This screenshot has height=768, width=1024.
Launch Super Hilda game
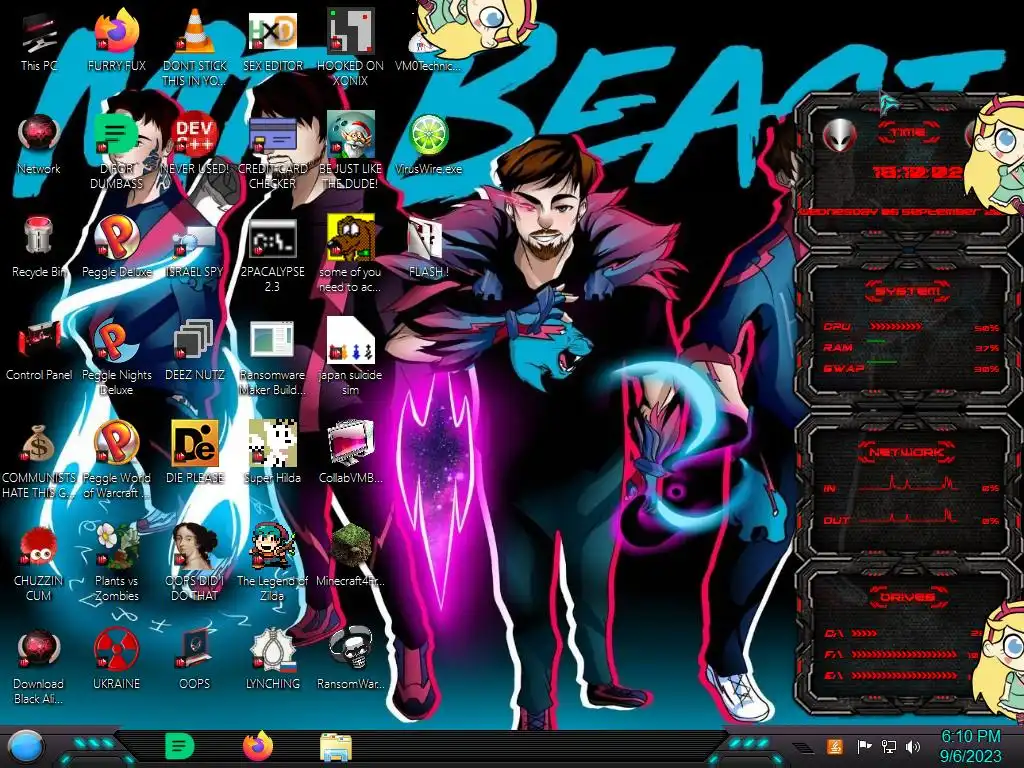click(272, 452)
